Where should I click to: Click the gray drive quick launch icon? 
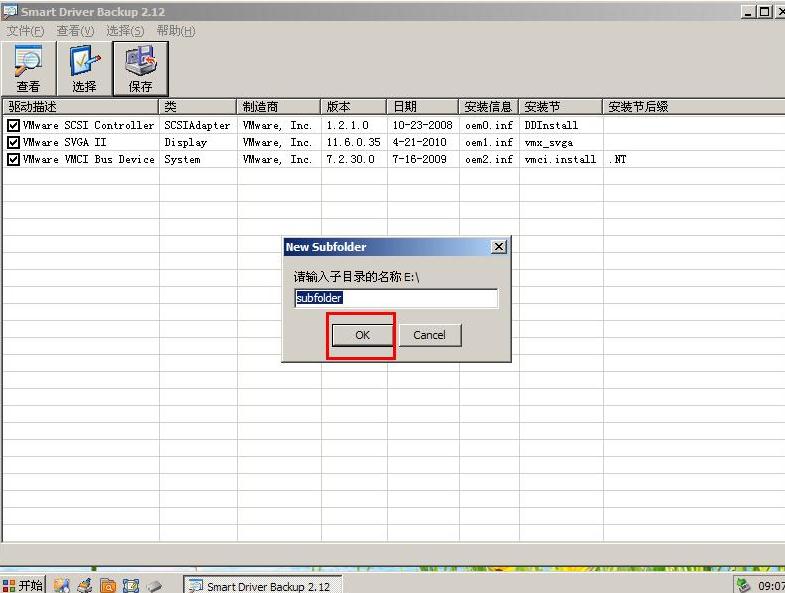pos(154,585)
